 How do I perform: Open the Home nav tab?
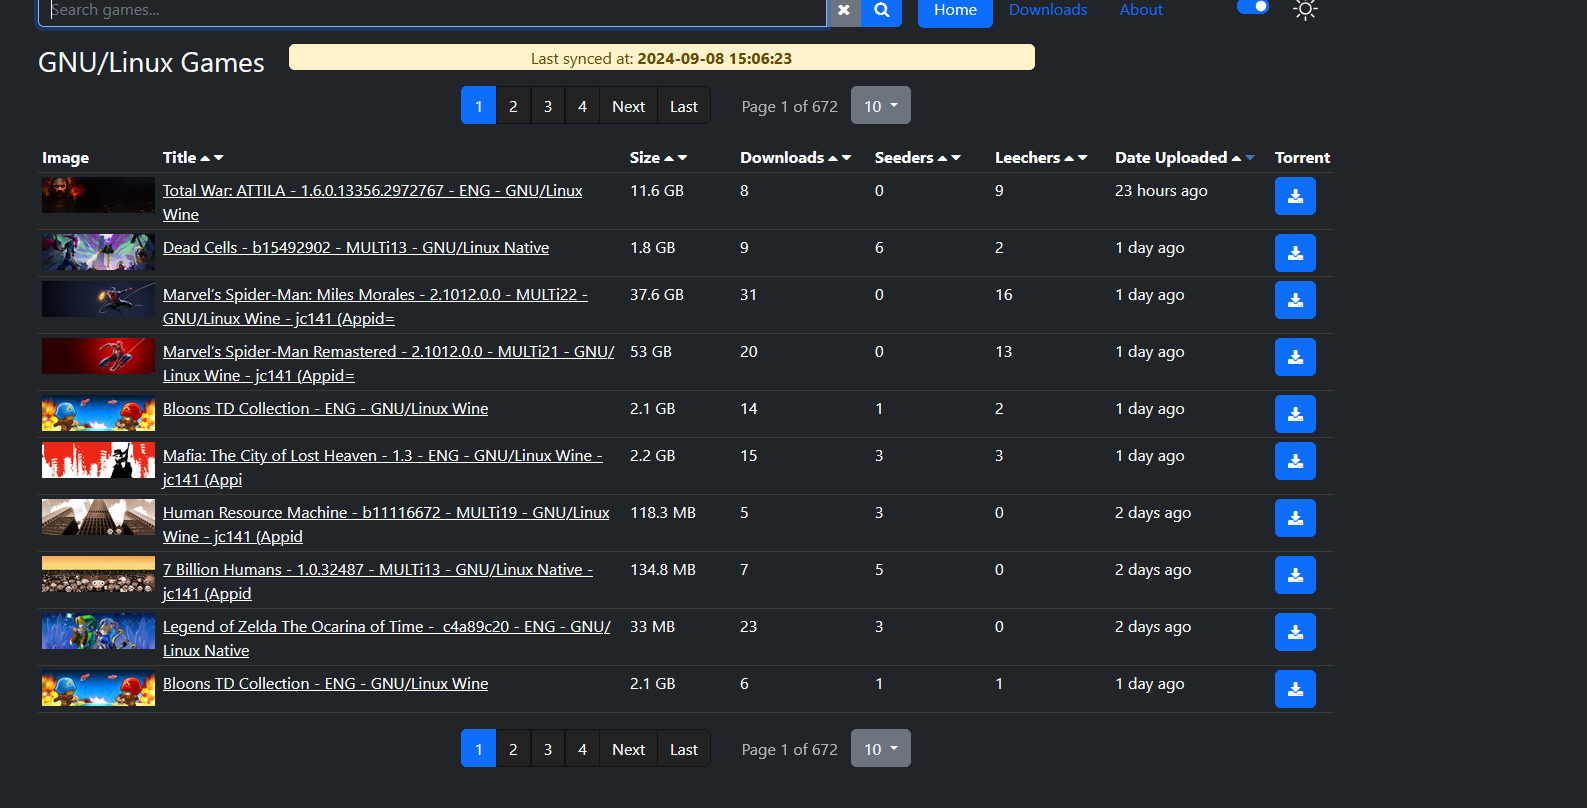click(x=955, y=10)
